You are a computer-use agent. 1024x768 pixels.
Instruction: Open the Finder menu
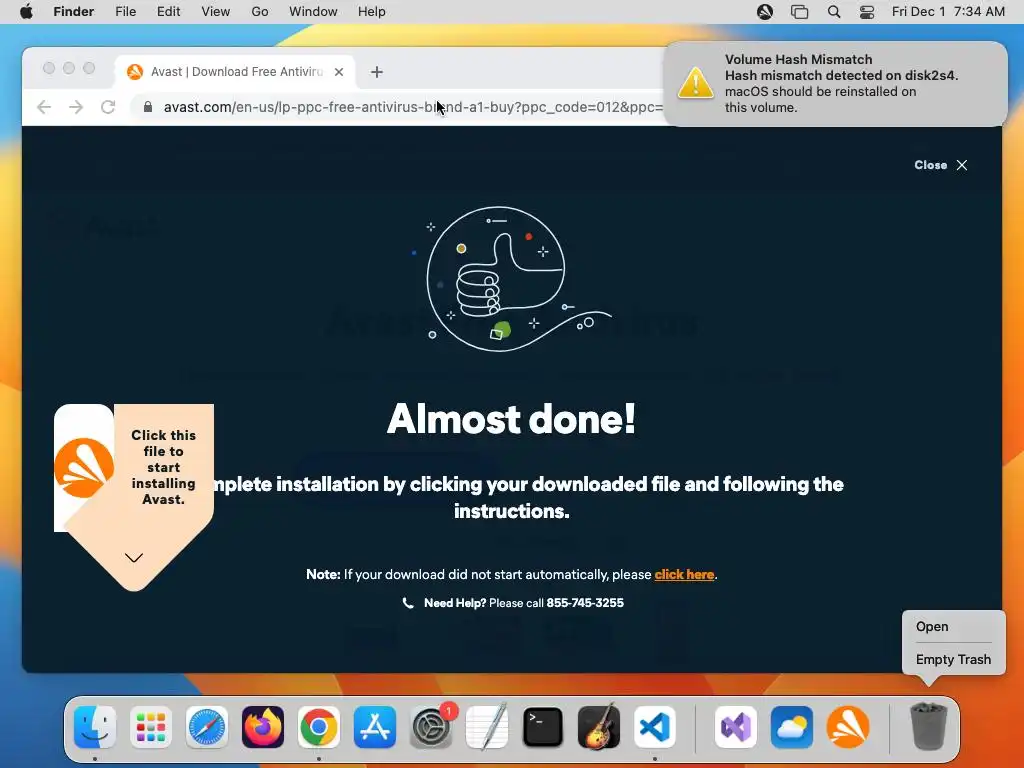[x=73, y=12]
